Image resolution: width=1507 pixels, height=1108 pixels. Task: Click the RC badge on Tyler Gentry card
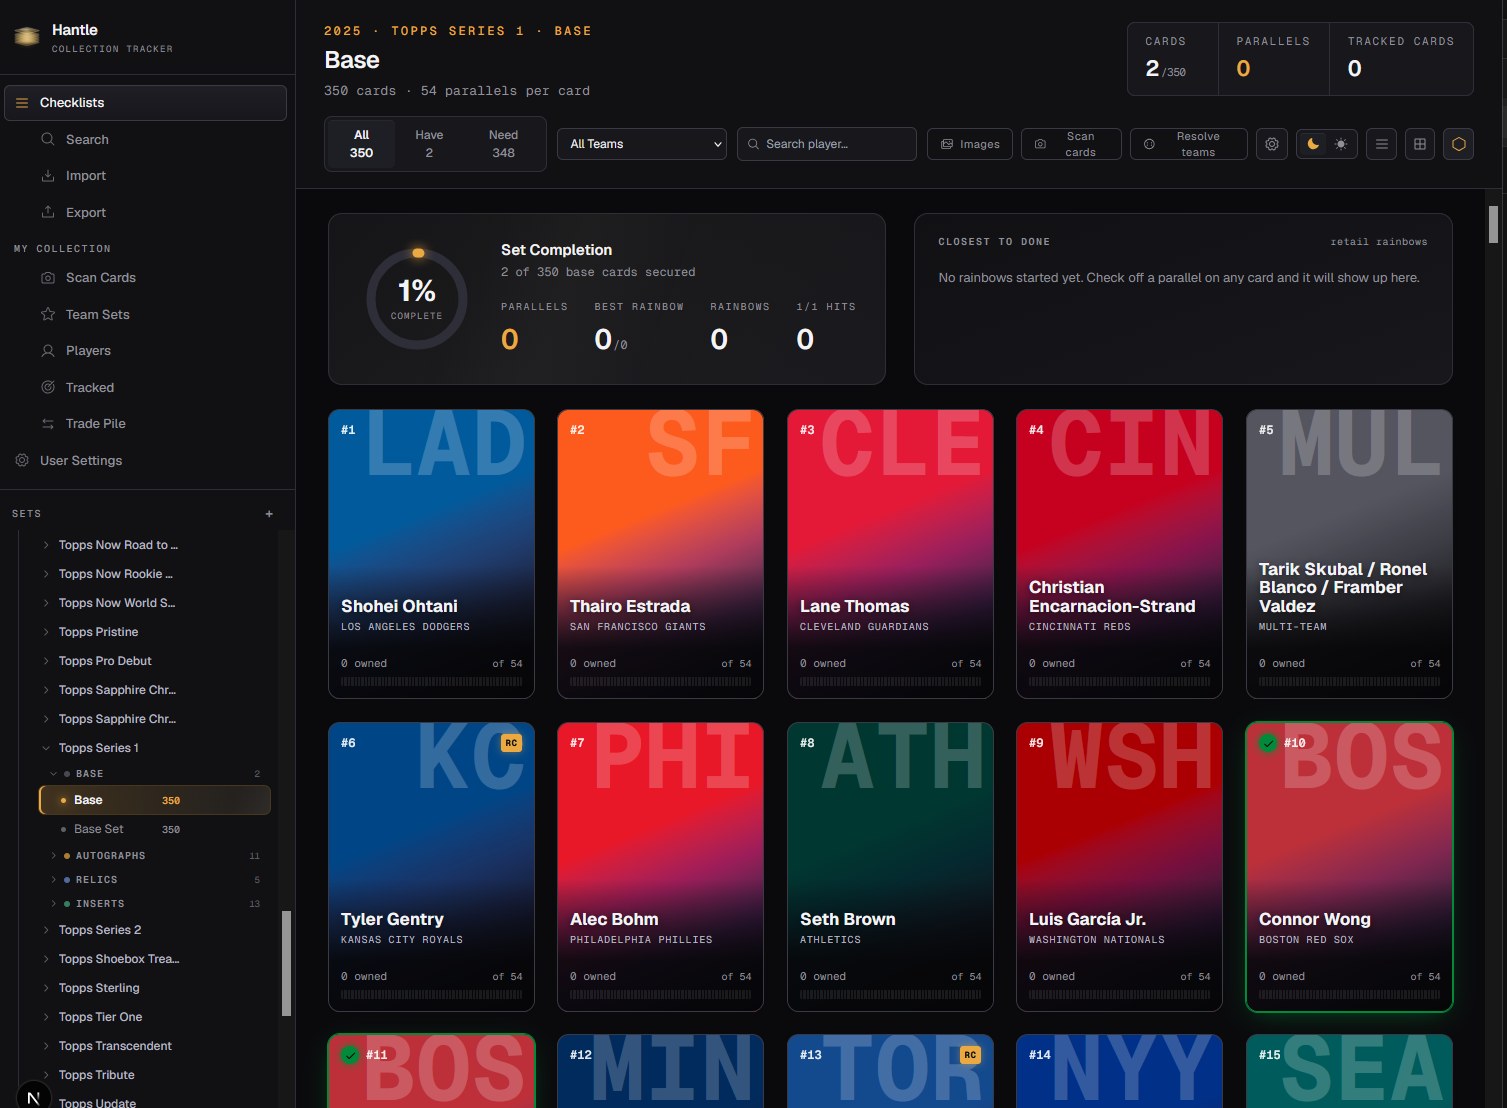511,743
